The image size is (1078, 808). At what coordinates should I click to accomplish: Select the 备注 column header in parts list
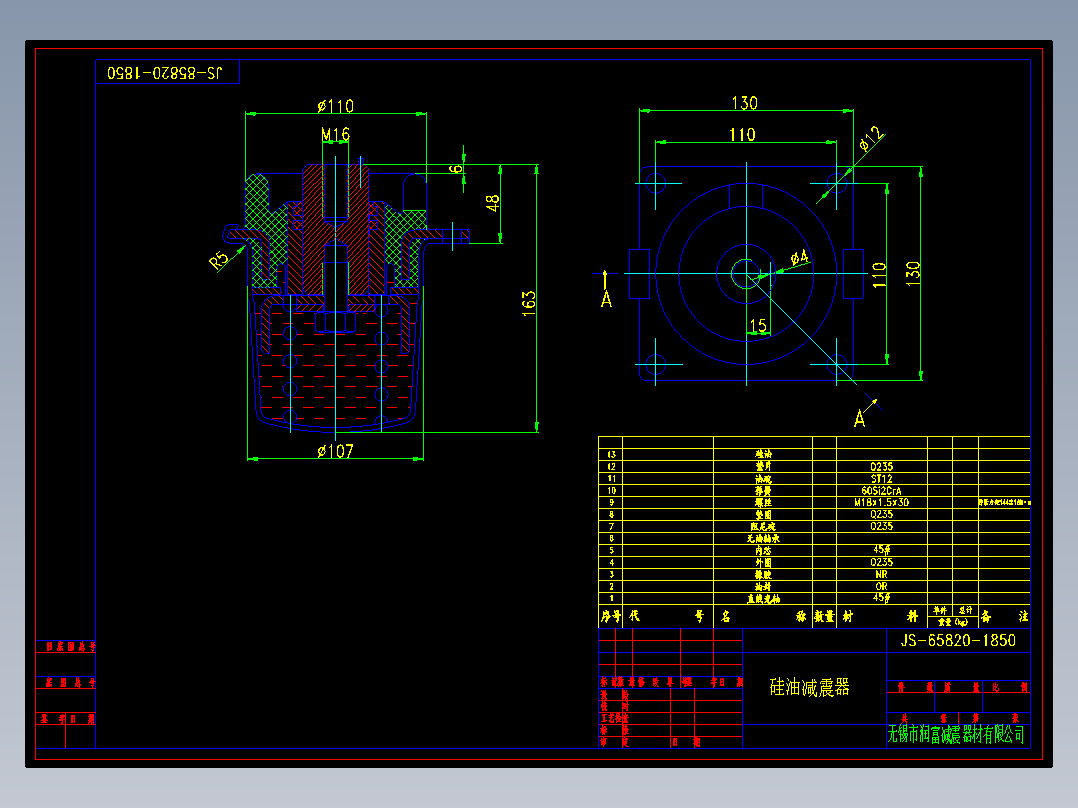(1004, 617)
